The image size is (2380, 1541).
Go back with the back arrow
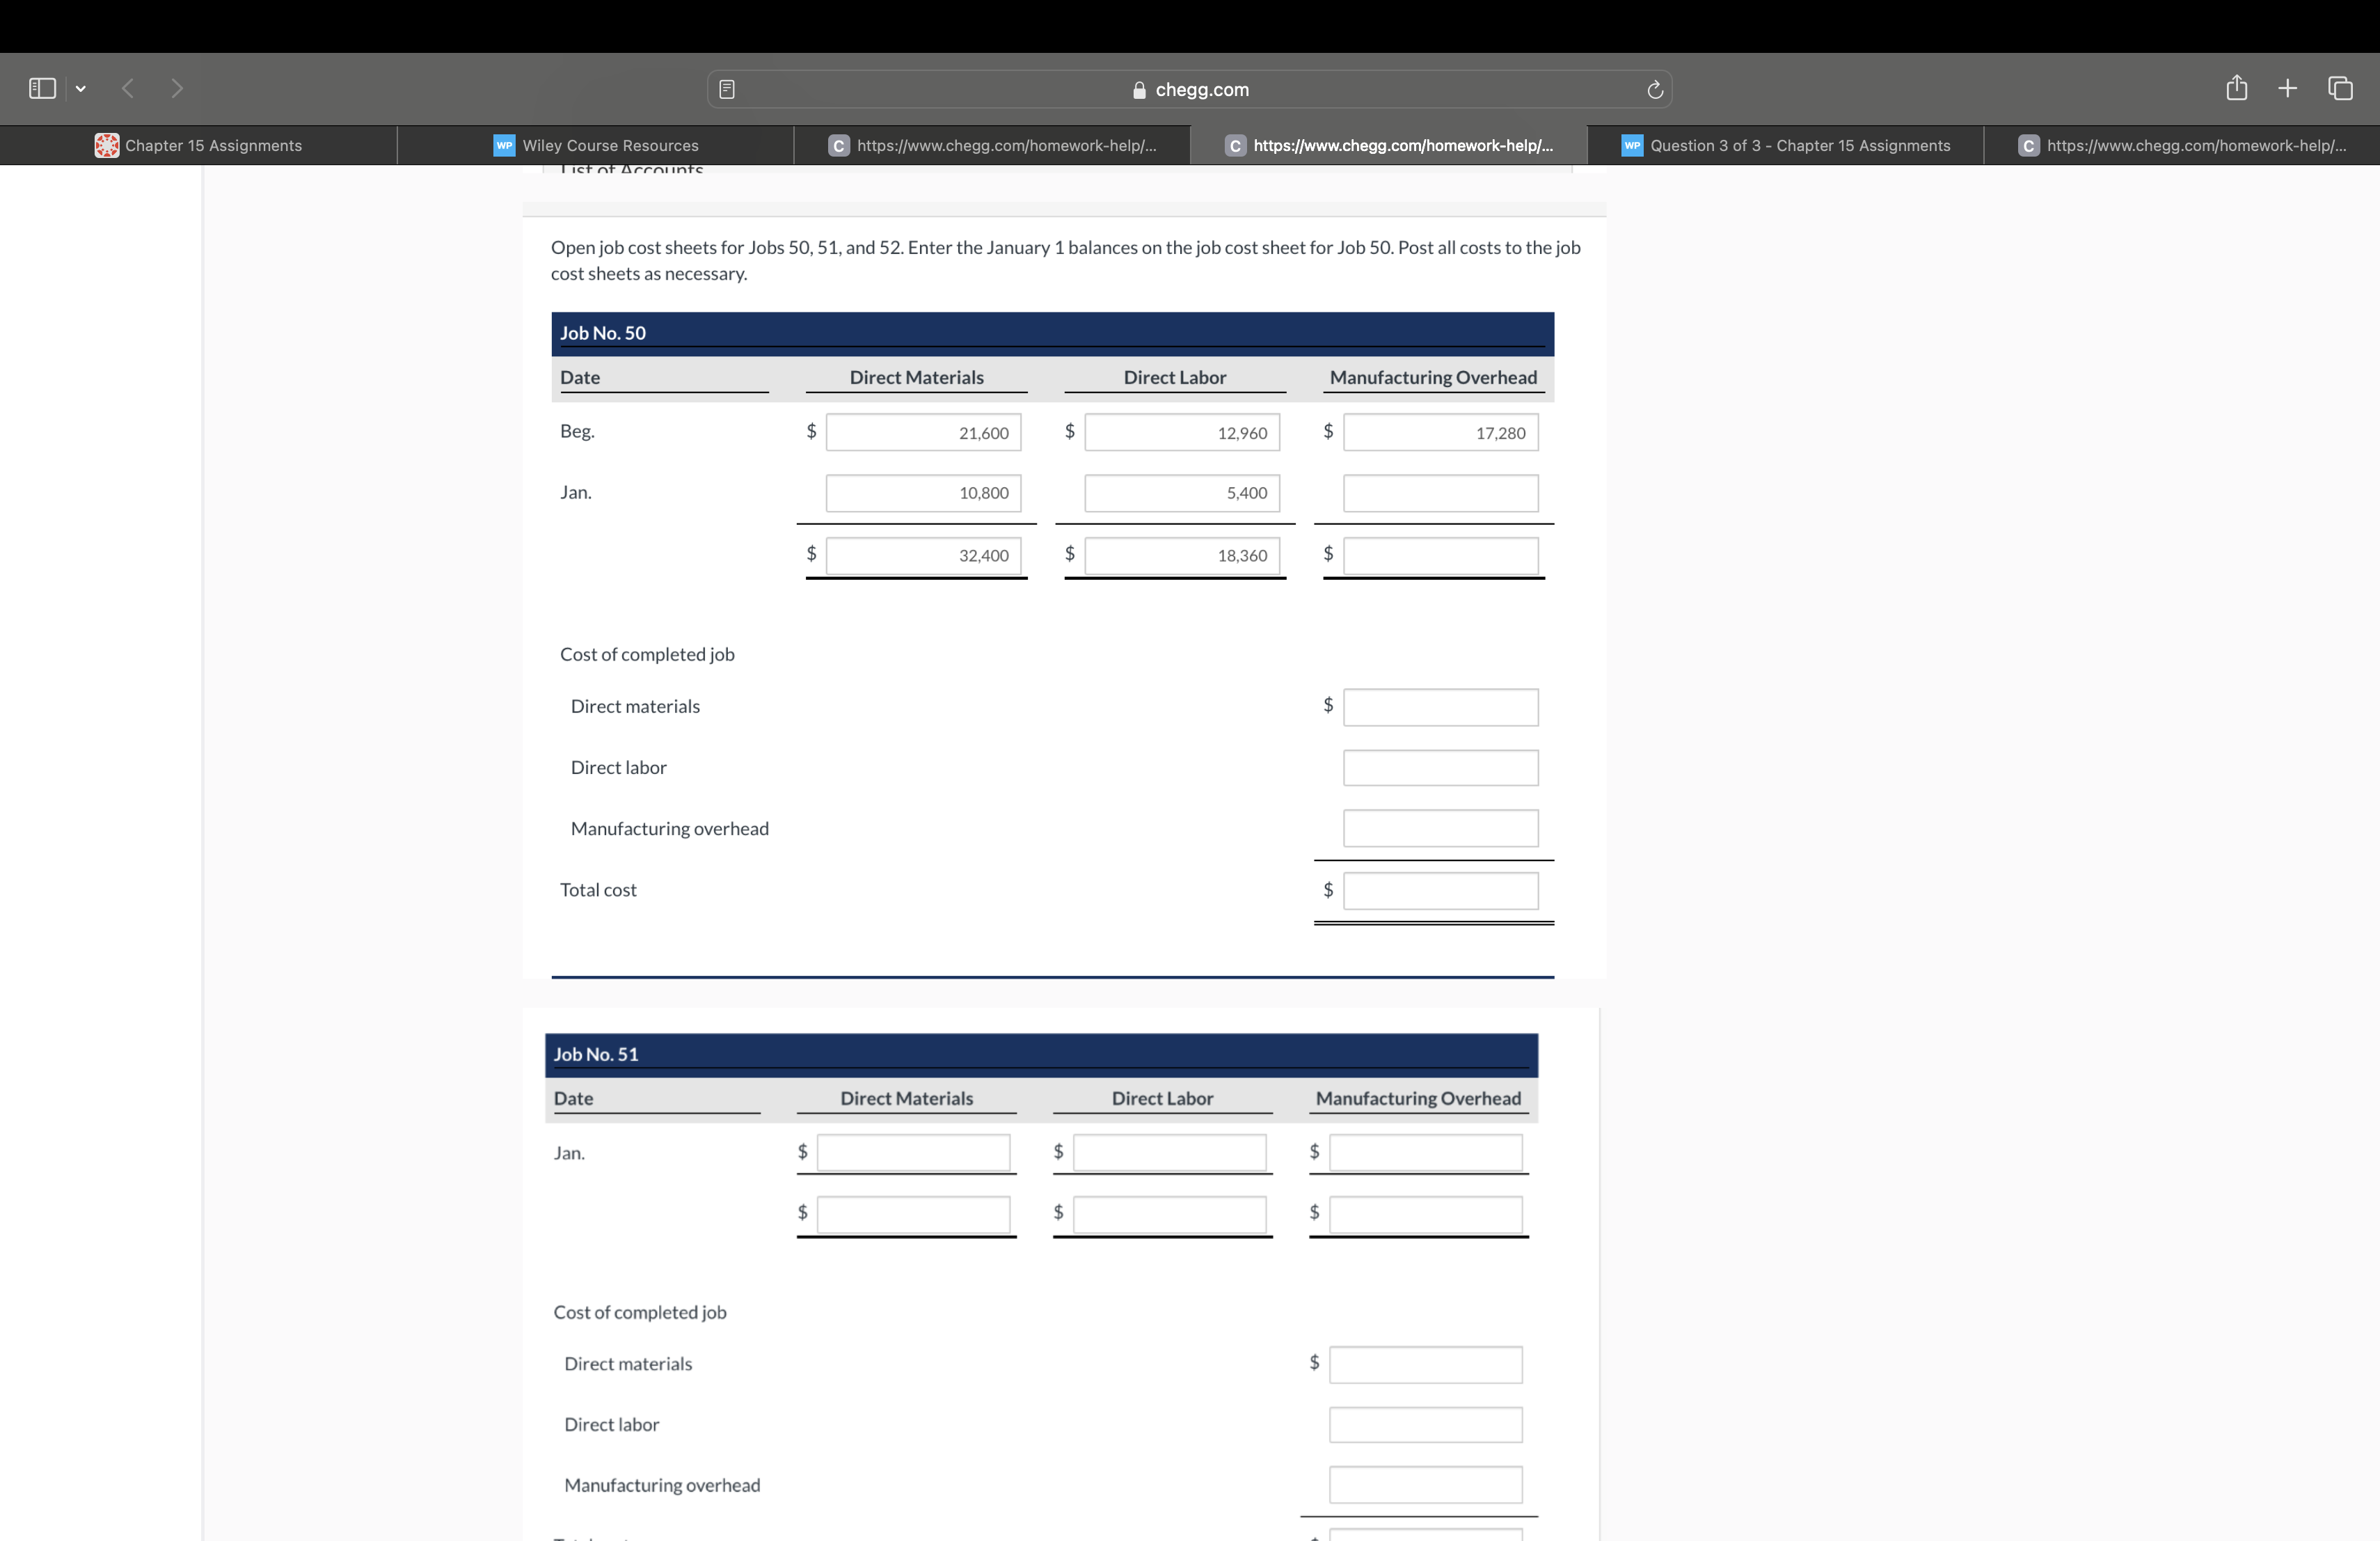[128, 89]
